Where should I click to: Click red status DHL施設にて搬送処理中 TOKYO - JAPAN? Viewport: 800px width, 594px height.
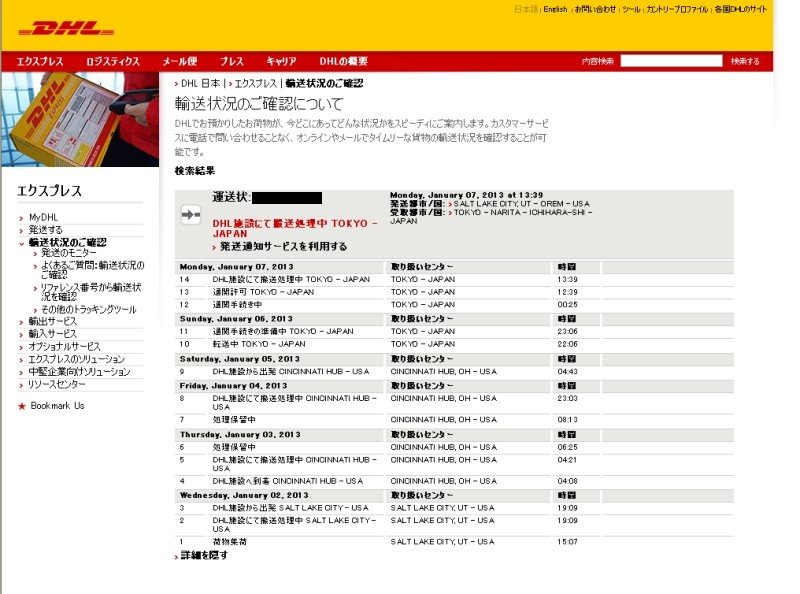pyautogui.click(x=294, y=228)
